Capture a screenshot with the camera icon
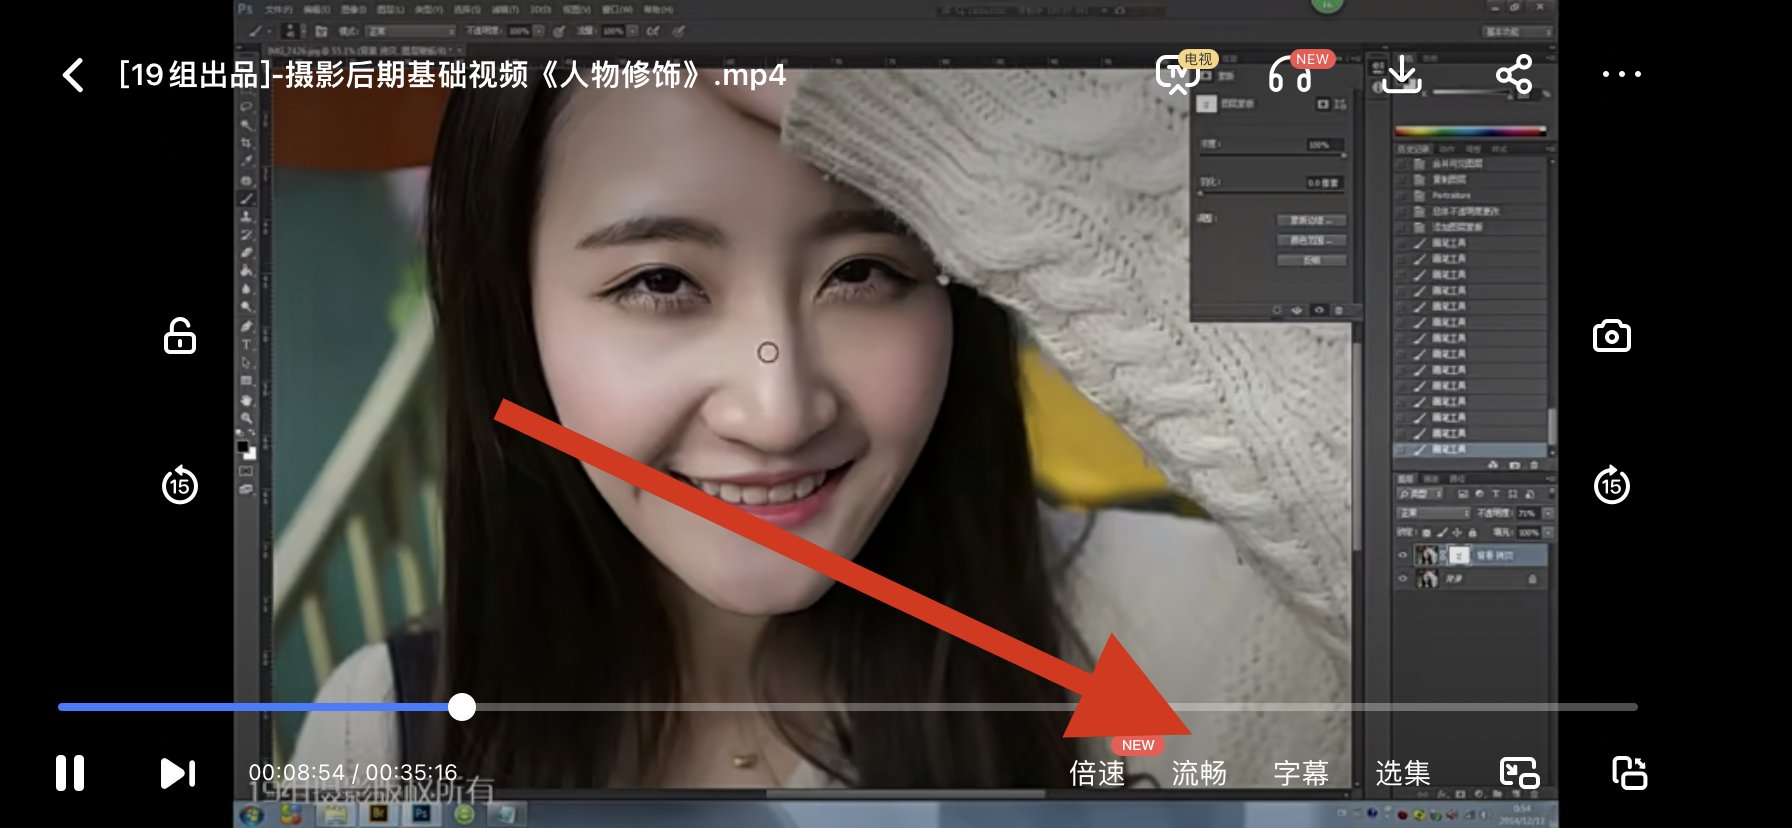This screenshot has width=1792, height=828. pos(1611,336)
